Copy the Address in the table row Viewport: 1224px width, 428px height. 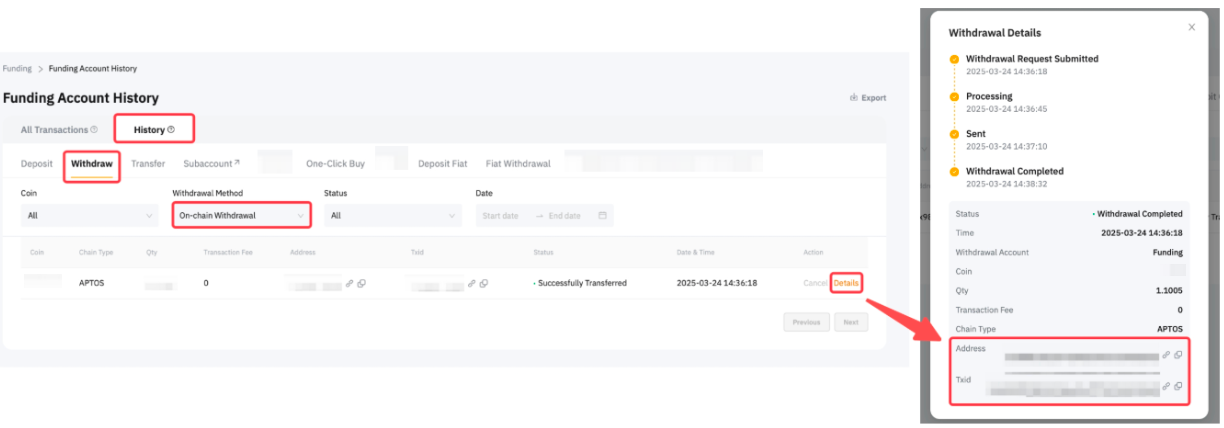pos(361,283)
